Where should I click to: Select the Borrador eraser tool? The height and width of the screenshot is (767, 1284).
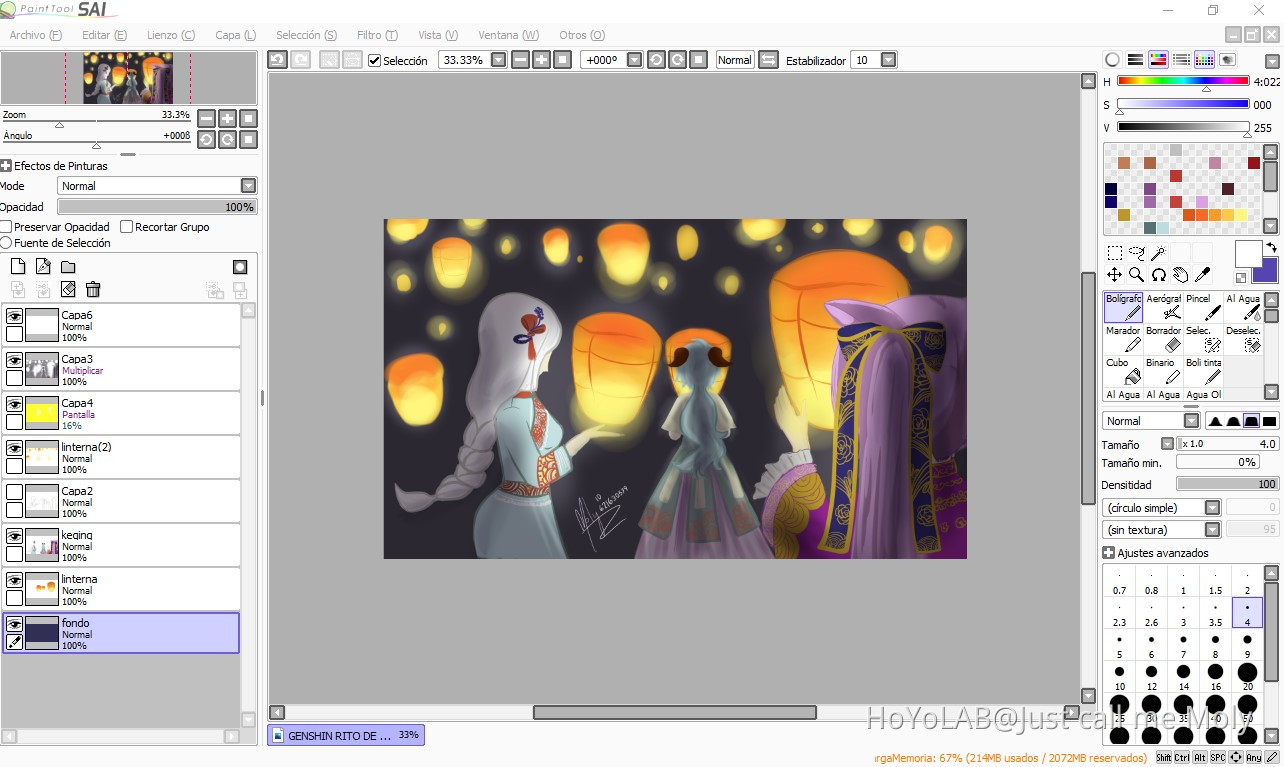click(x=1164, y=340)
